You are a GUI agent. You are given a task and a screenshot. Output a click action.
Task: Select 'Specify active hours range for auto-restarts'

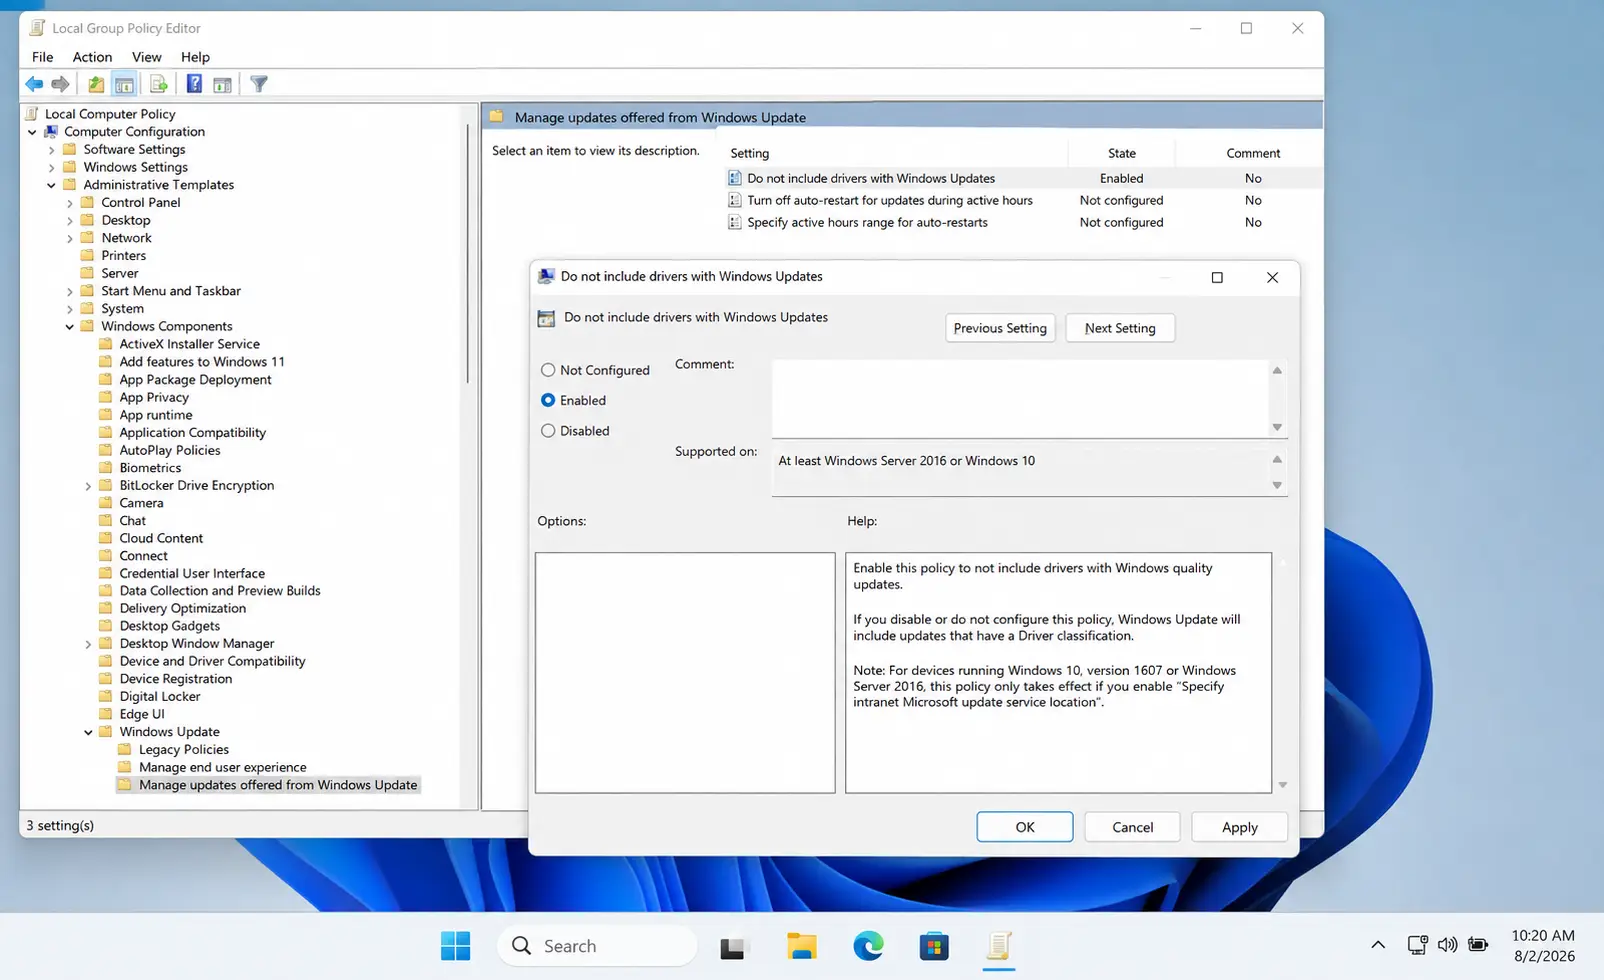(x=867, y=222)
